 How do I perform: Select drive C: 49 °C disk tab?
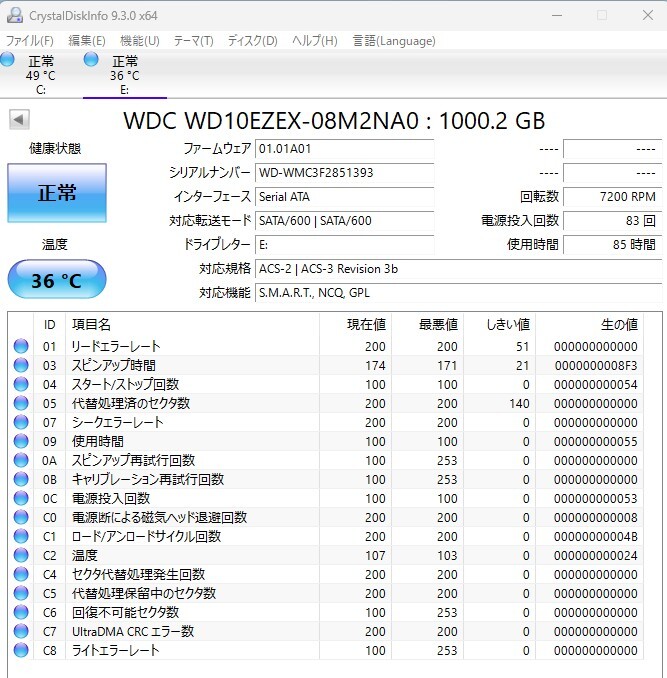[x=40, y=74]
